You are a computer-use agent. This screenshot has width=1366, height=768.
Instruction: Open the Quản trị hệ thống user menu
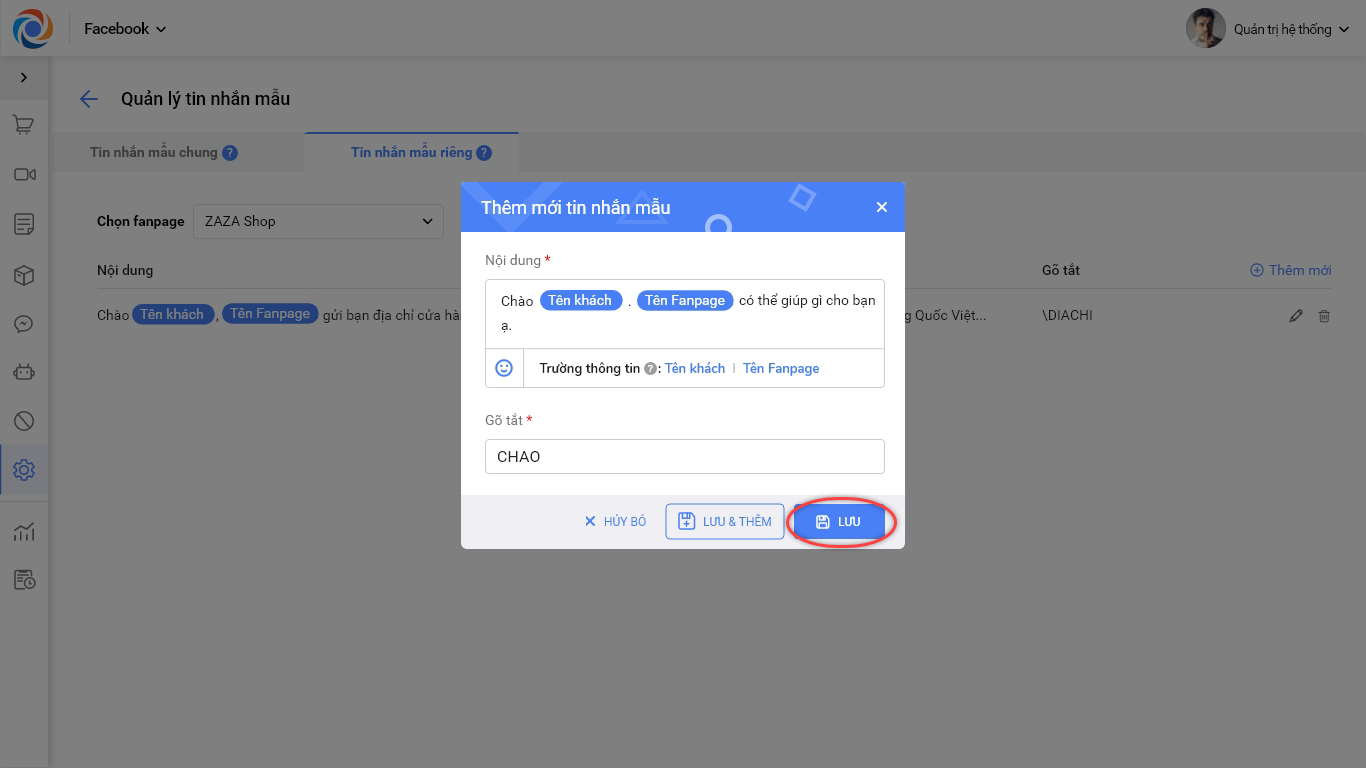coord(1291,29)
